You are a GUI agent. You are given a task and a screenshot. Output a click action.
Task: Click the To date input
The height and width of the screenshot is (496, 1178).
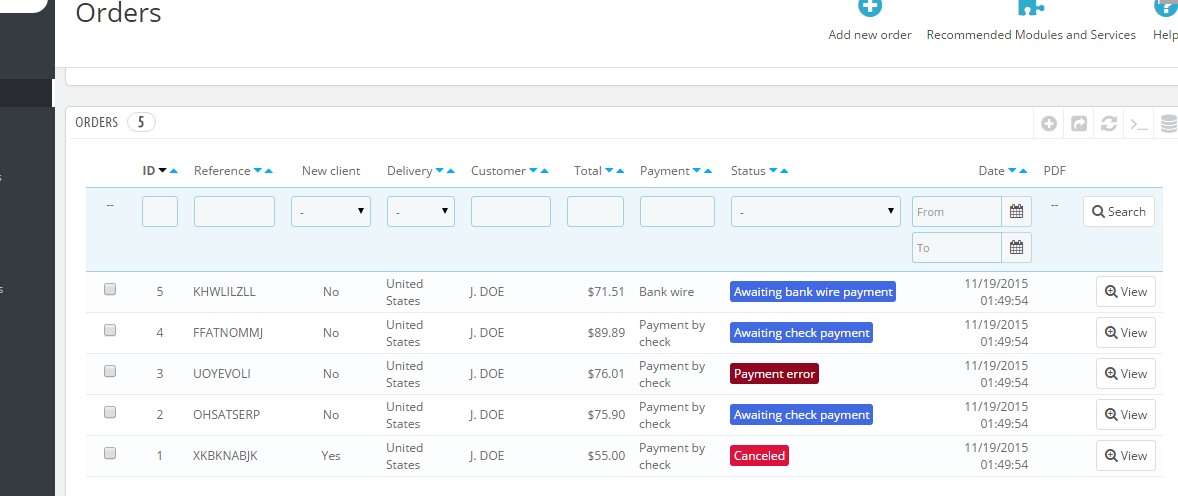pos(957,247)
